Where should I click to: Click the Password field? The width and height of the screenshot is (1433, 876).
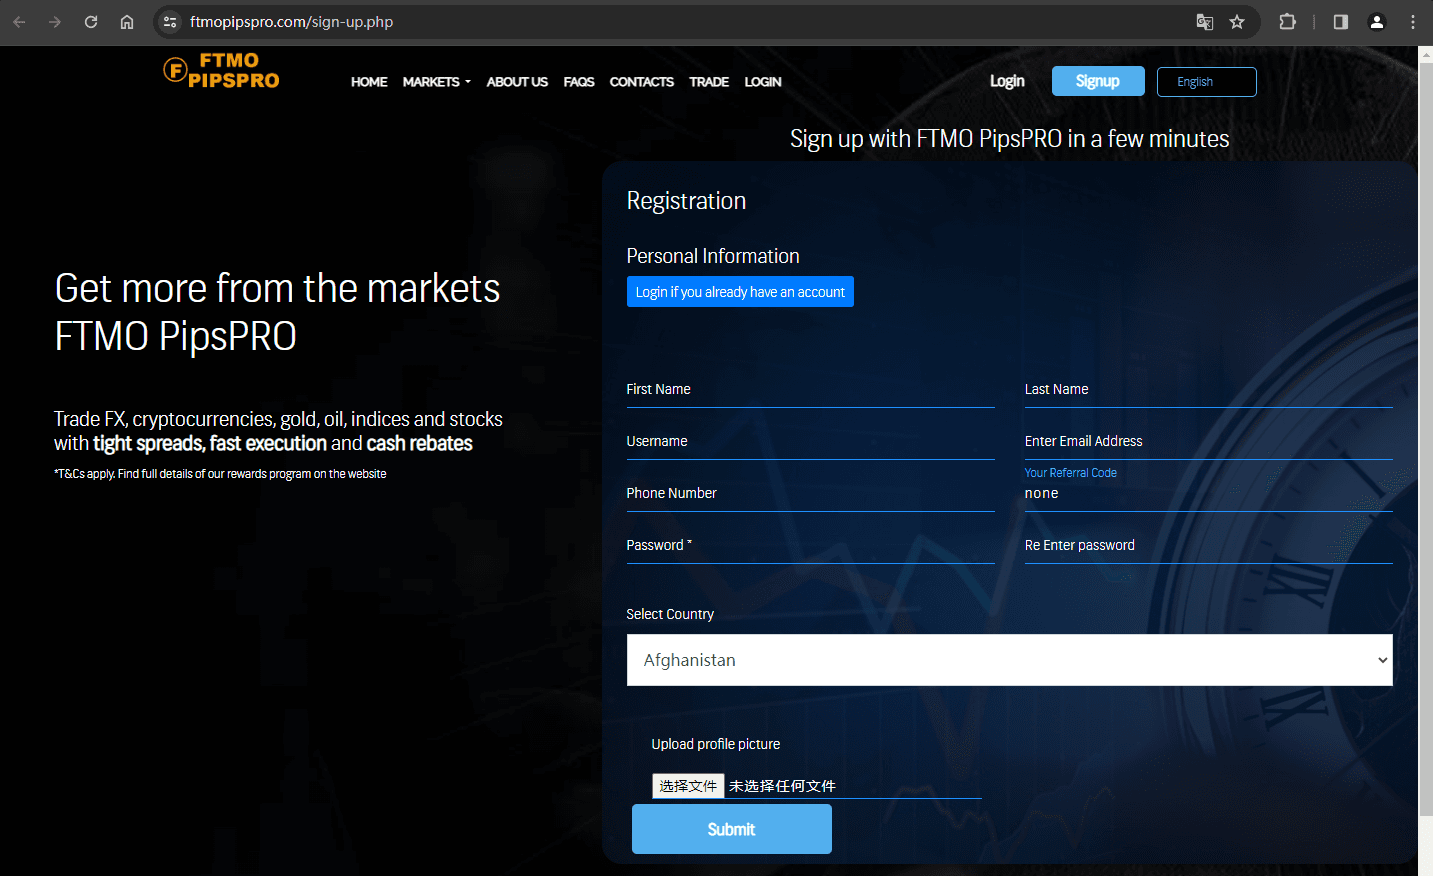pyautogui.click(x=810, y=546)
